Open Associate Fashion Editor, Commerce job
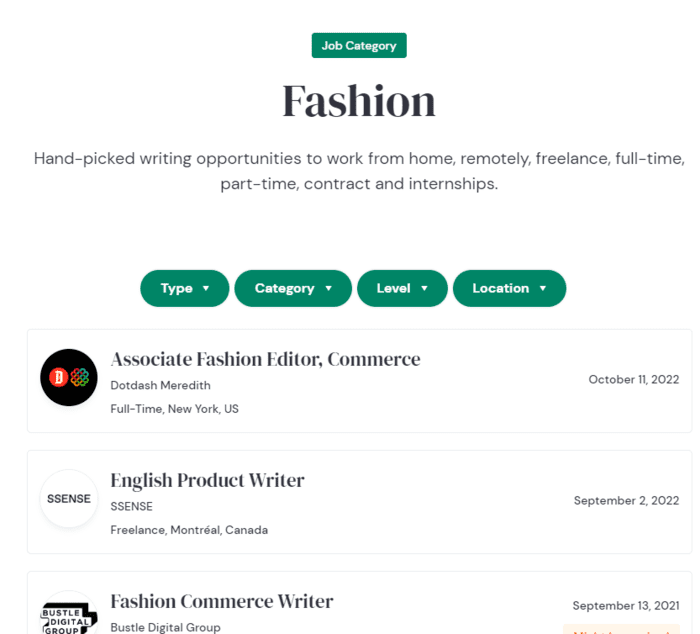This screenshot has height=634, width=700. (x=265, y=359)
